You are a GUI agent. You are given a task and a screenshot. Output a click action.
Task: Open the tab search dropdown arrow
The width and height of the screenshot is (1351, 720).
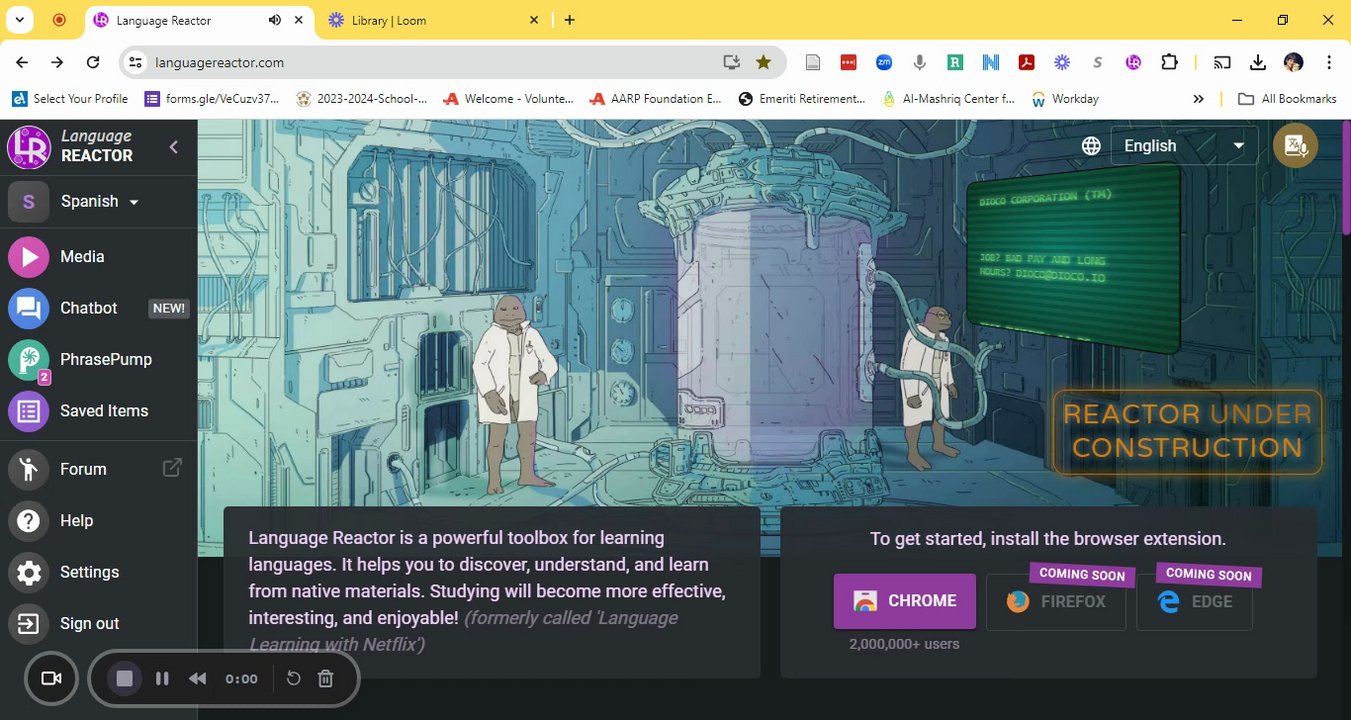(x=19, y=20)
